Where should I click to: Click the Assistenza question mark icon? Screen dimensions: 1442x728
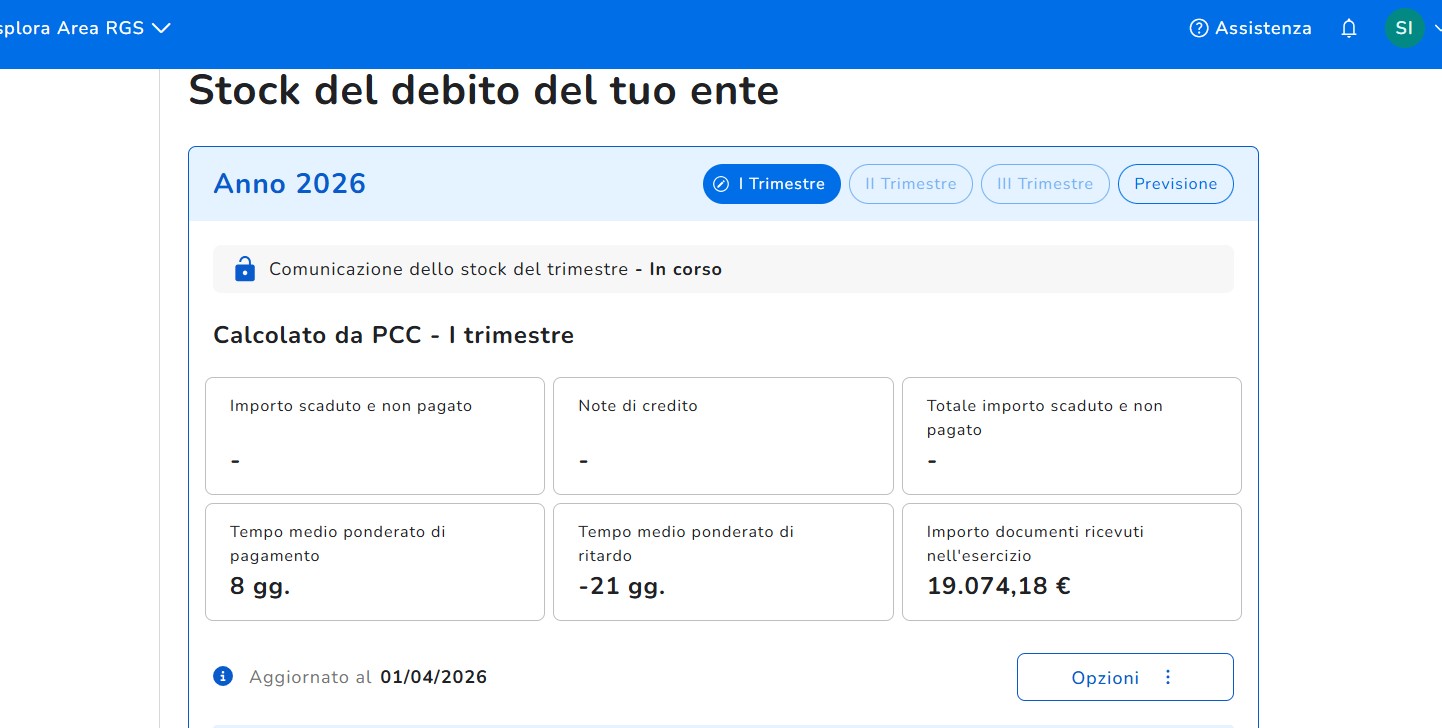pyautogui.click(x=1198, y=29)
